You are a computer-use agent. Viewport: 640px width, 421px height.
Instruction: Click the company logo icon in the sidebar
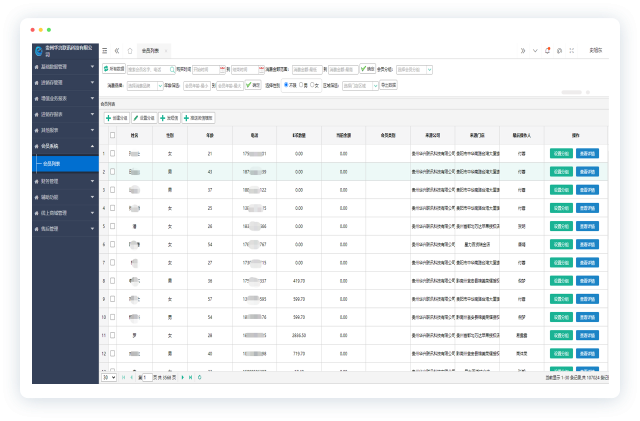(39, 51)
